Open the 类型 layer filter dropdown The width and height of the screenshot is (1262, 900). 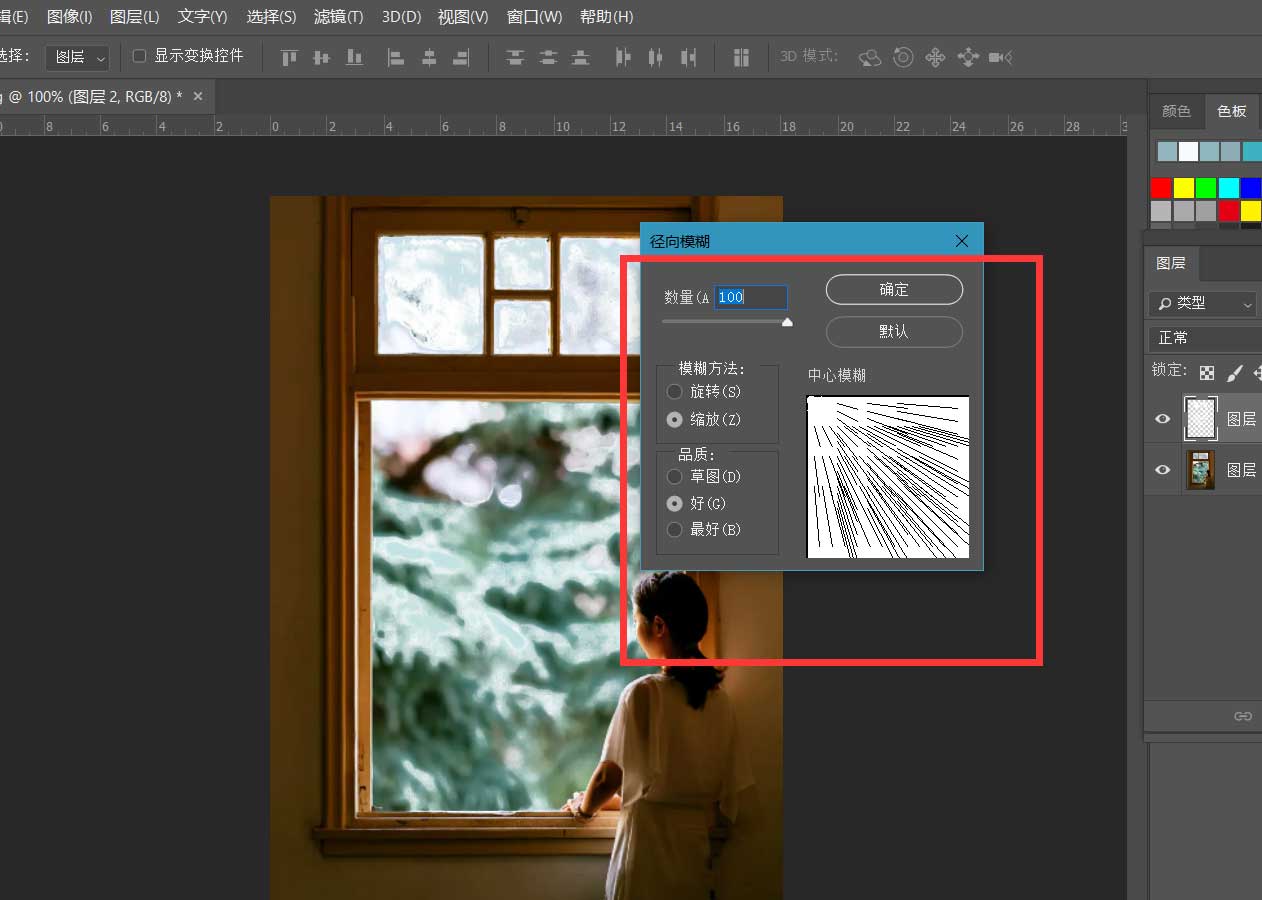[x=1203, y=303]
